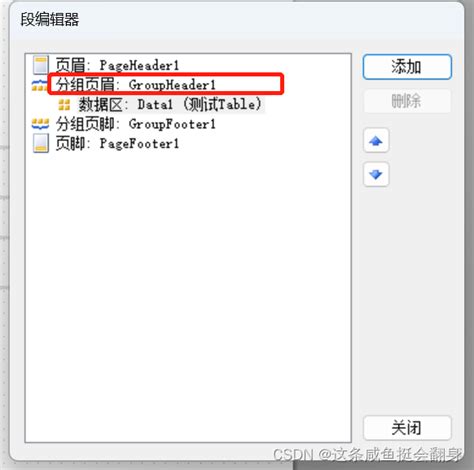This screenshot has height=470, width=474.
Task: Click the PageHeader1 band icon
Action: (41, 65)
